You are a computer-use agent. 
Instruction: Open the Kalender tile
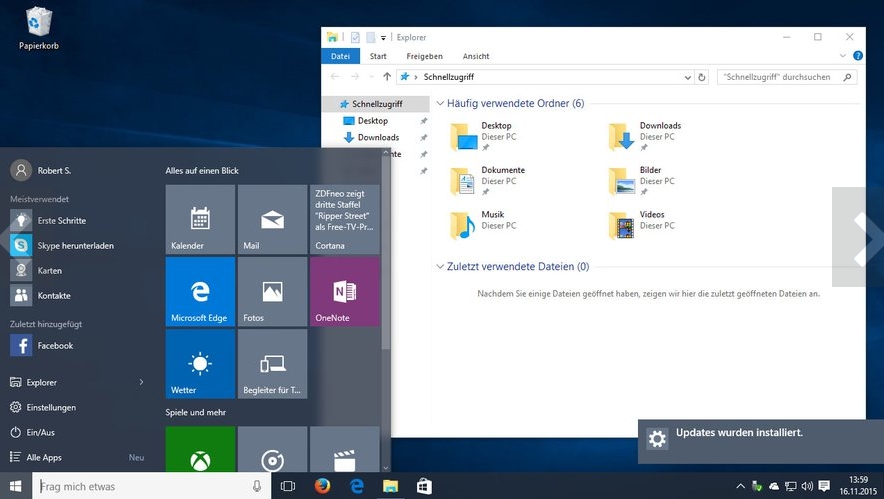200,219
